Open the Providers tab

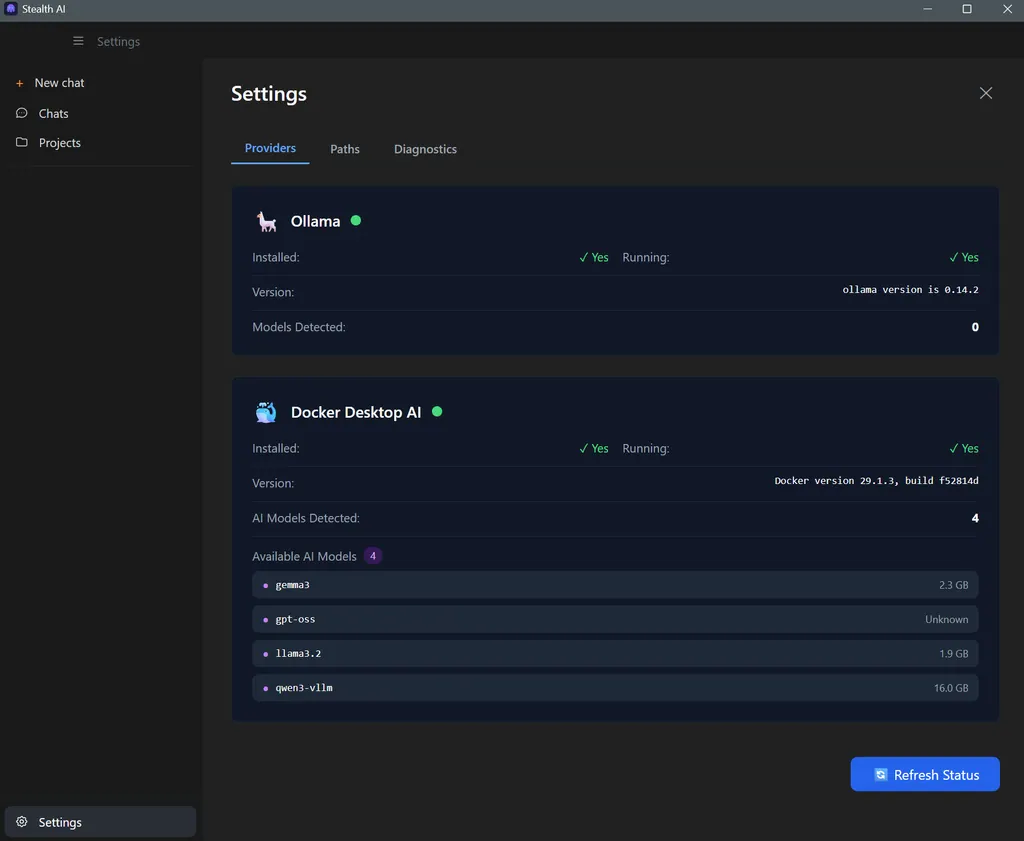tap(270, 148)
